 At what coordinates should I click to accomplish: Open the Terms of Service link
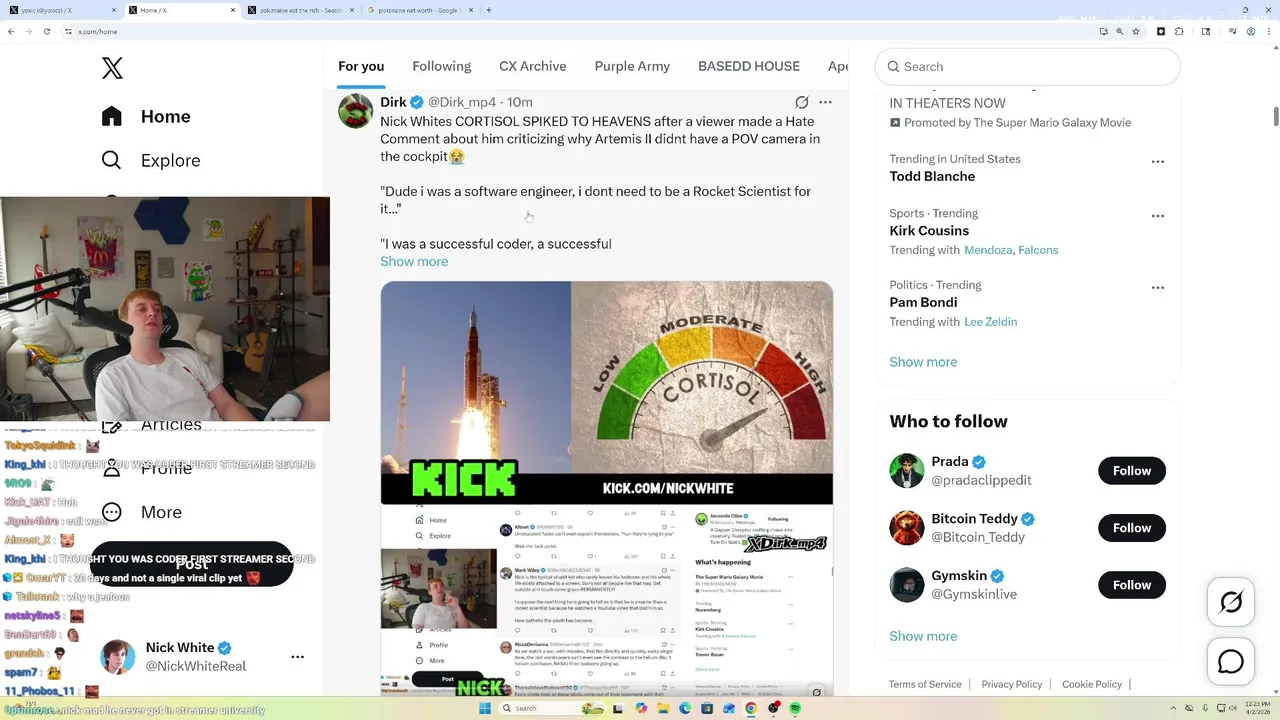click(x=925, y=684)
